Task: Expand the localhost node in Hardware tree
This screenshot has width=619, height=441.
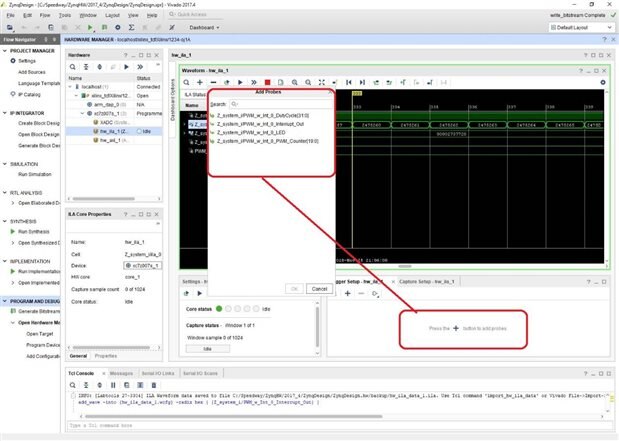Action: (x=72, y=87)
